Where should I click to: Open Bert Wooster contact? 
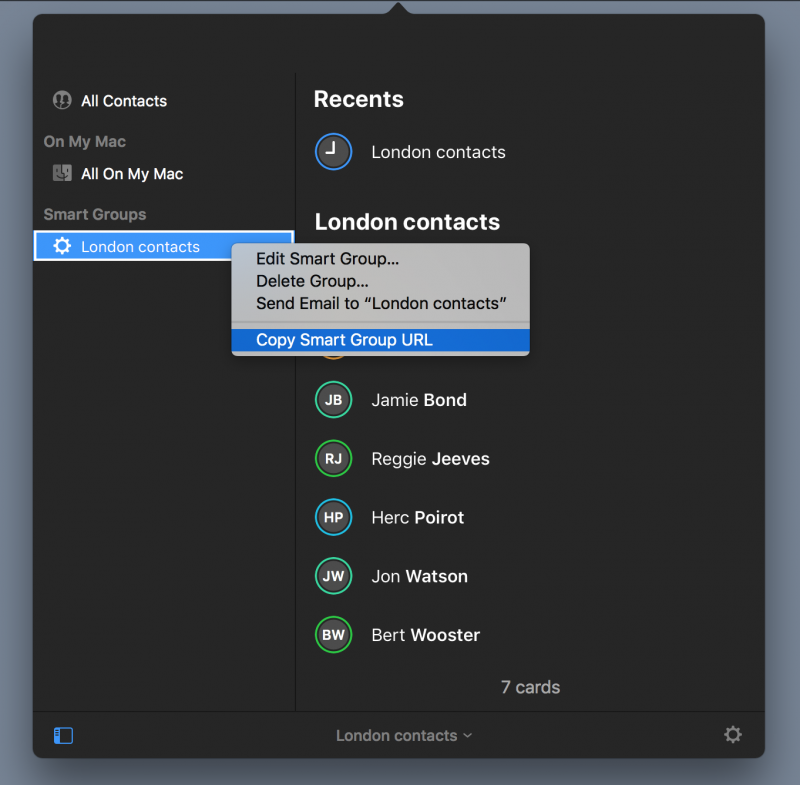click(x=426, y=635)
